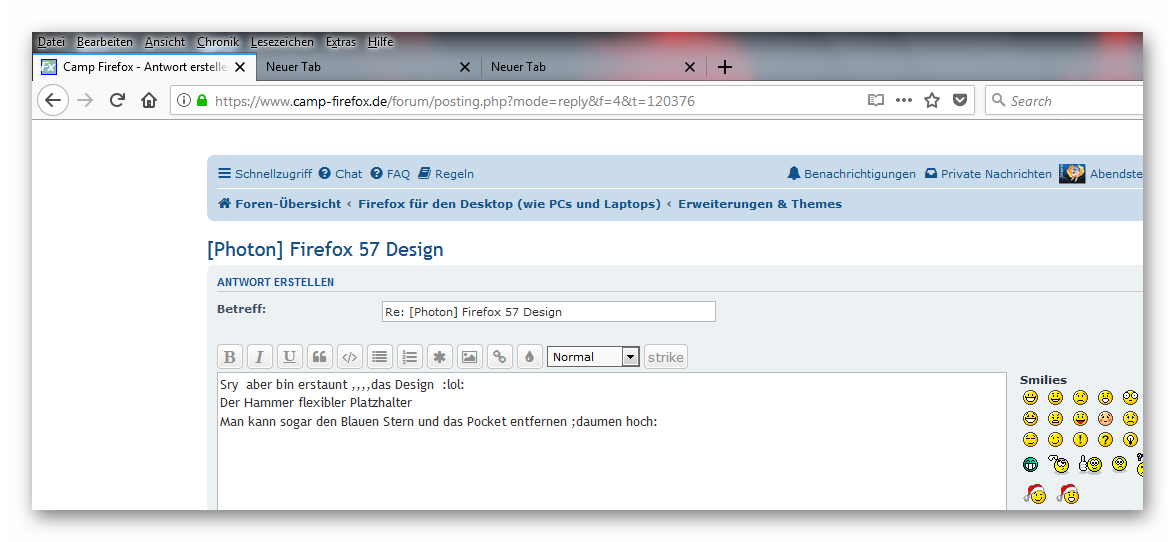Switch to Camp Firefox Antwort erstellen tab
This screenshot has height=542, width=1175.
point(144,67)
